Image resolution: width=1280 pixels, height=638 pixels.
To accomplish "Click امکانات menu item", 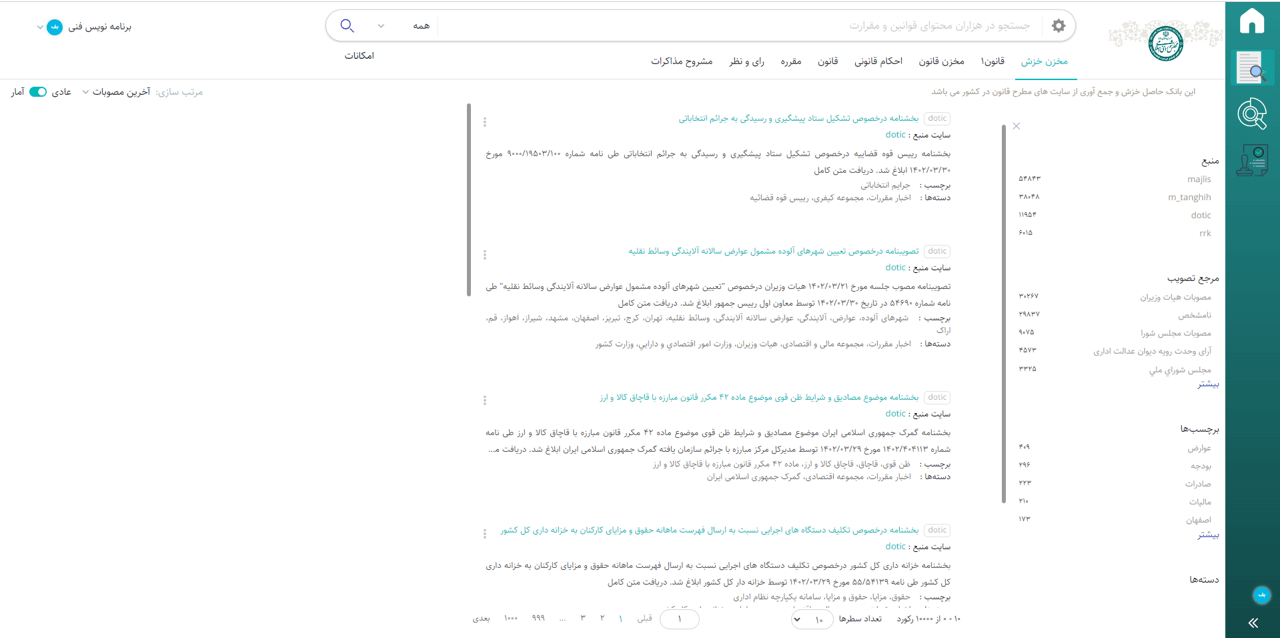I will [359, 56].
